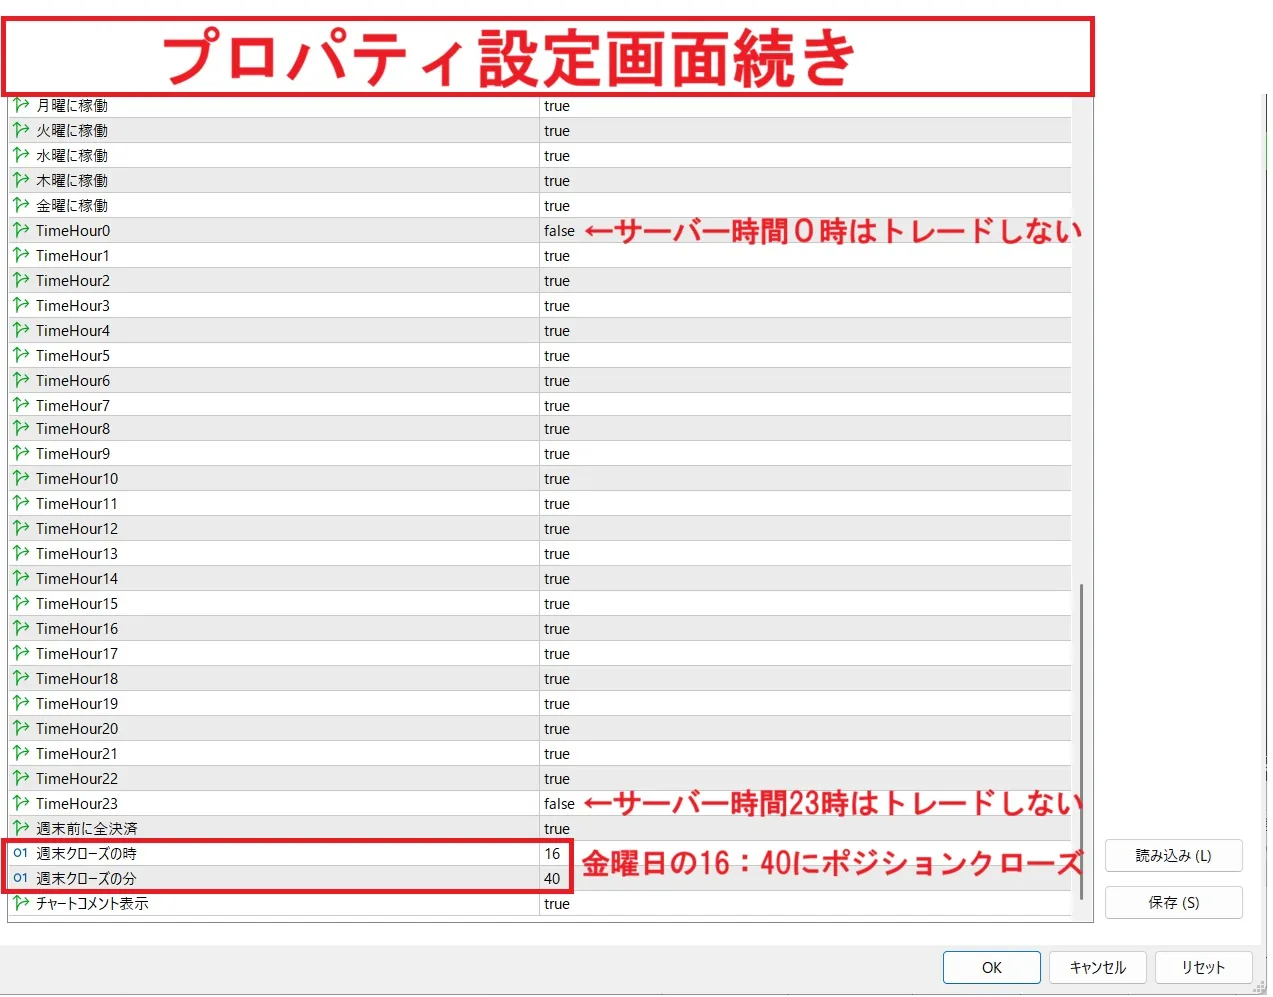
Task: Click the boolean icon beside TimeHour14
Action: pos(21,578)
